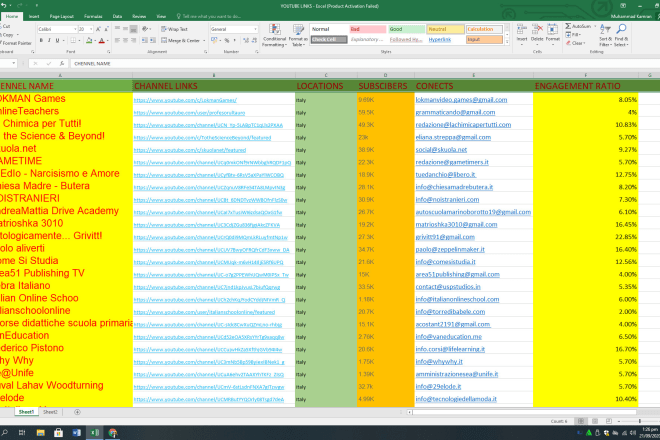Toggle Underline formatting
This screenshot has height=440, width=660.
pos(57,40)
